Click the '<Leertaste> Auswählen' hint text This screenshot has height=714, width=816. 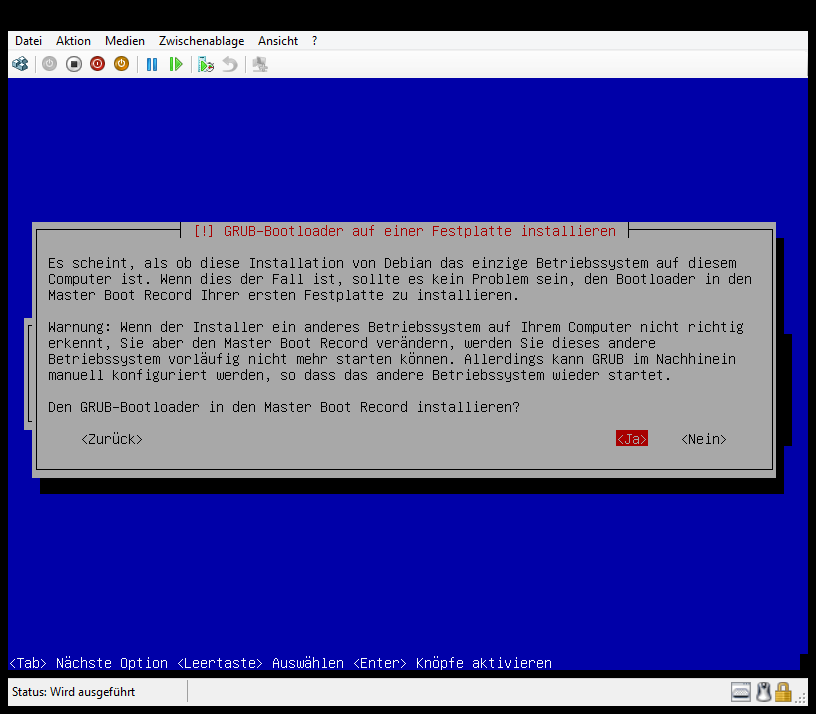pyautogui.click(x=260, y=663)
